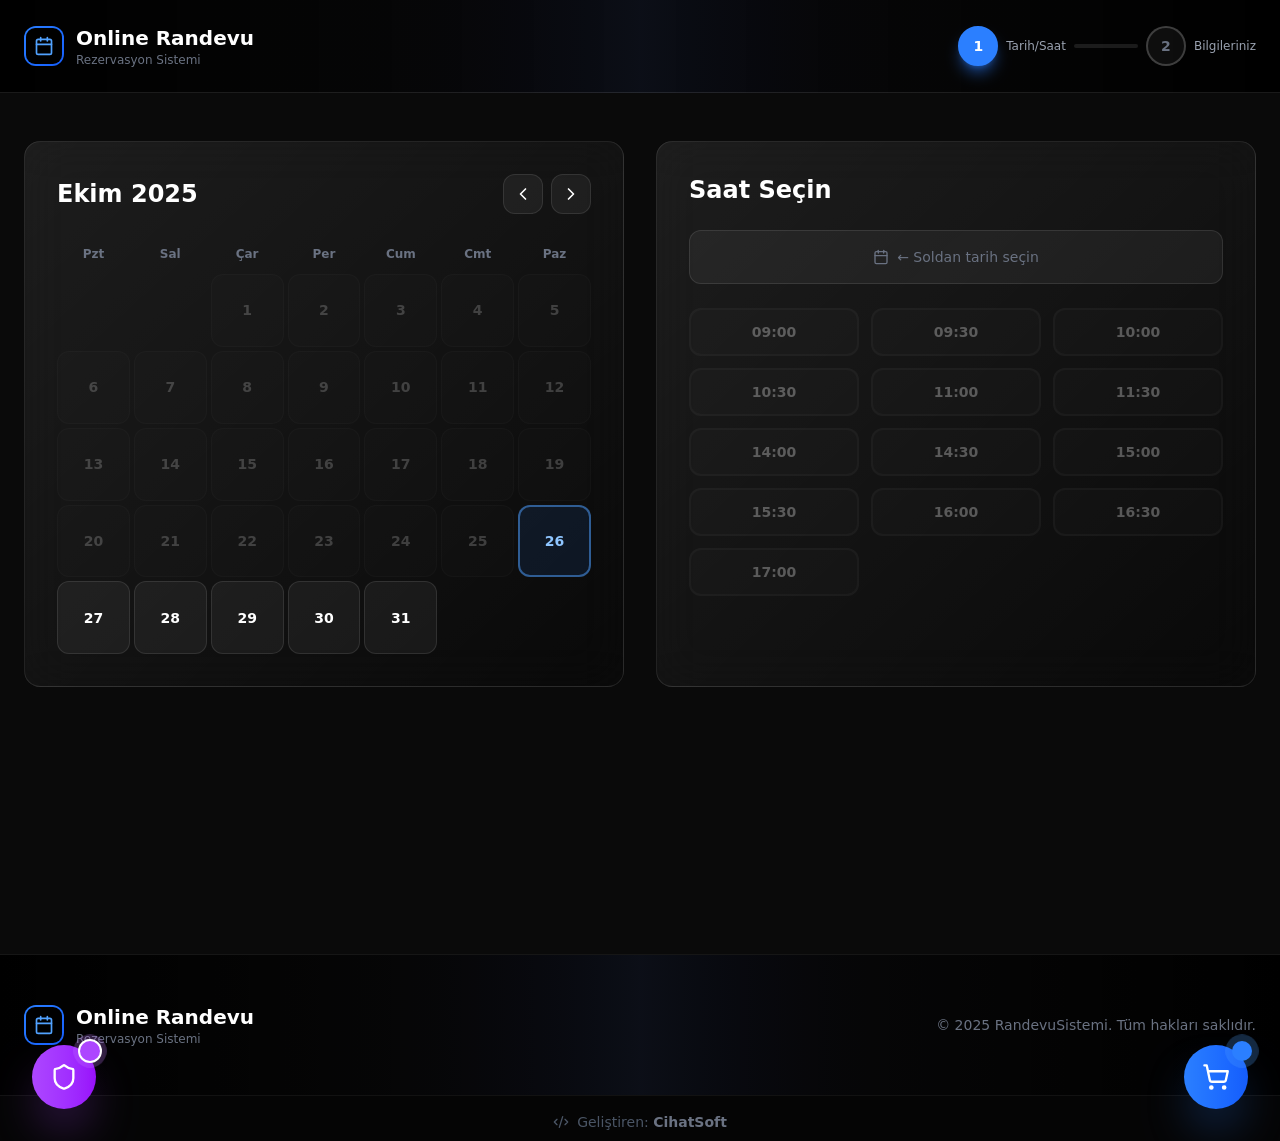The width and height of the screenshot is (1280, 1141).
Task: Click the calendar logo icon in header
Action: coord(44,46)
